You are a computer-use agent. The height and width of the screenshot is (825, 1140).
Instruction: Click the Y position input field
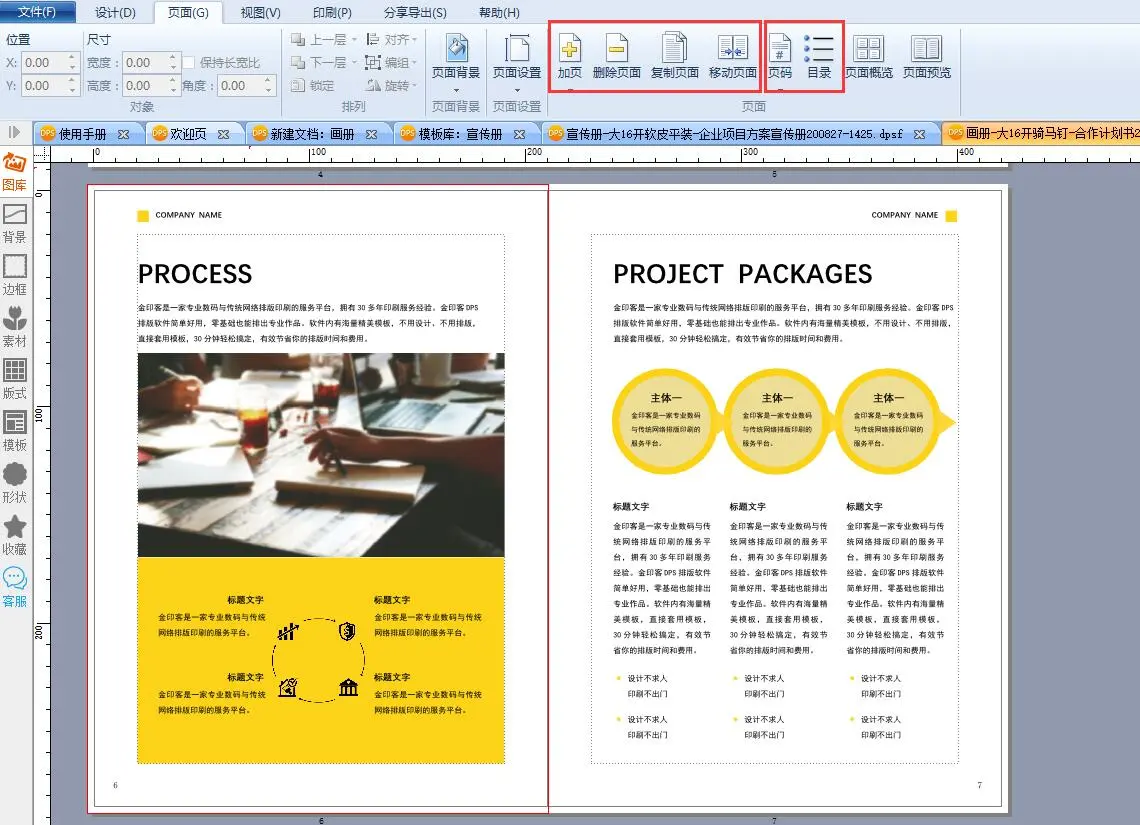click(x=43, y=86)
